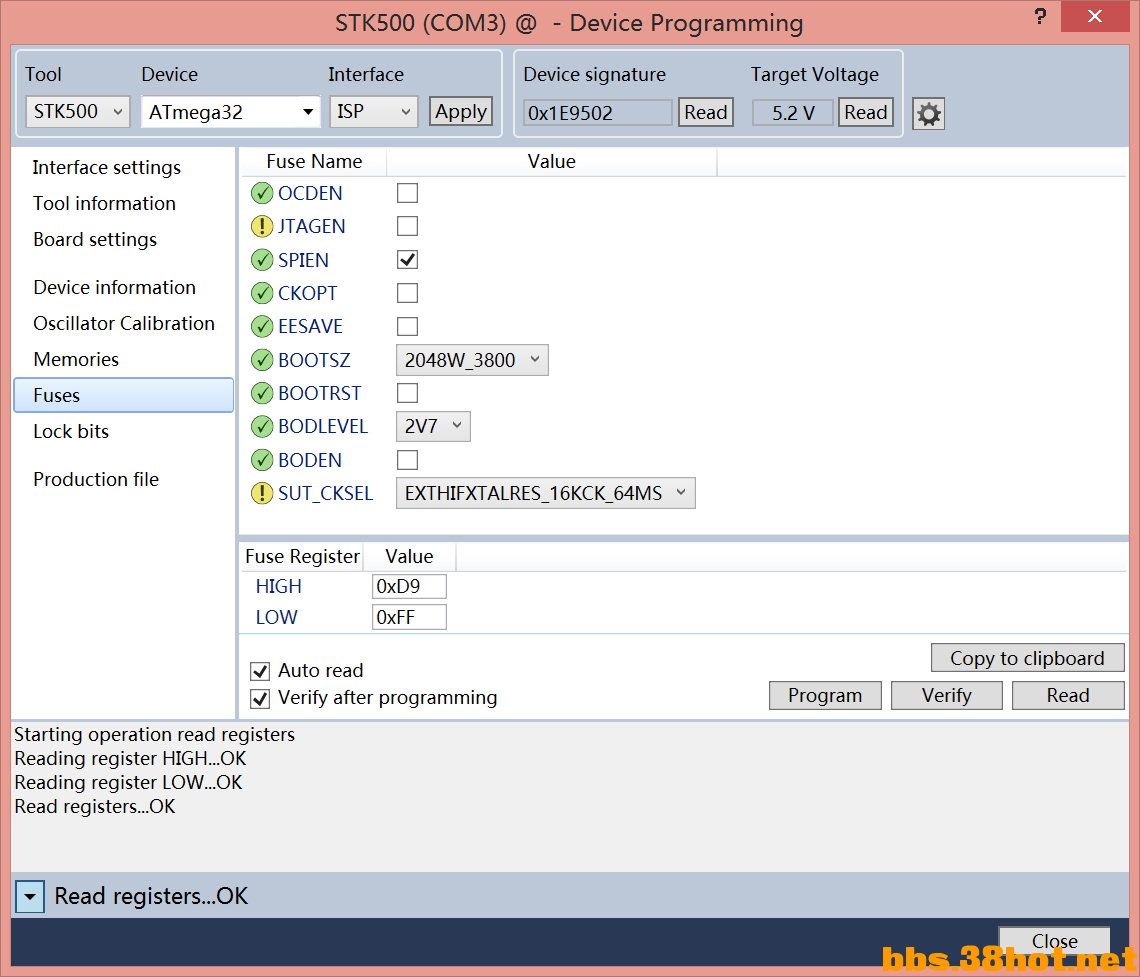Screen dimensions: 1140x977
Task: Click the SUT_CKSEL fuse name
Action: click(326, 494)
